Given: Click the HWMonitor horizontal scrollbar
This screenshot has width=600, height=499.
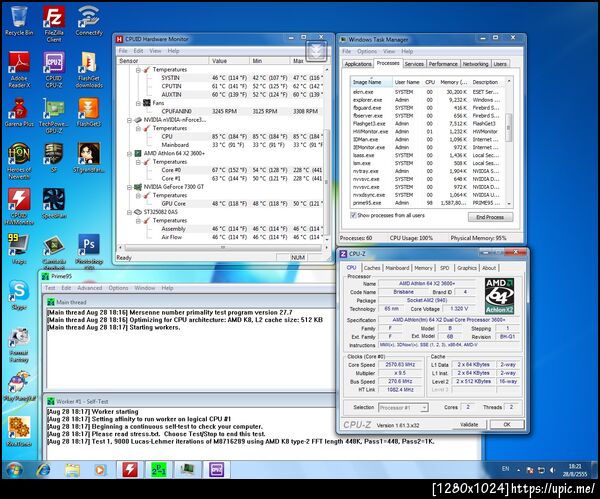Looking at the screenshot, I should pos(223,248).
